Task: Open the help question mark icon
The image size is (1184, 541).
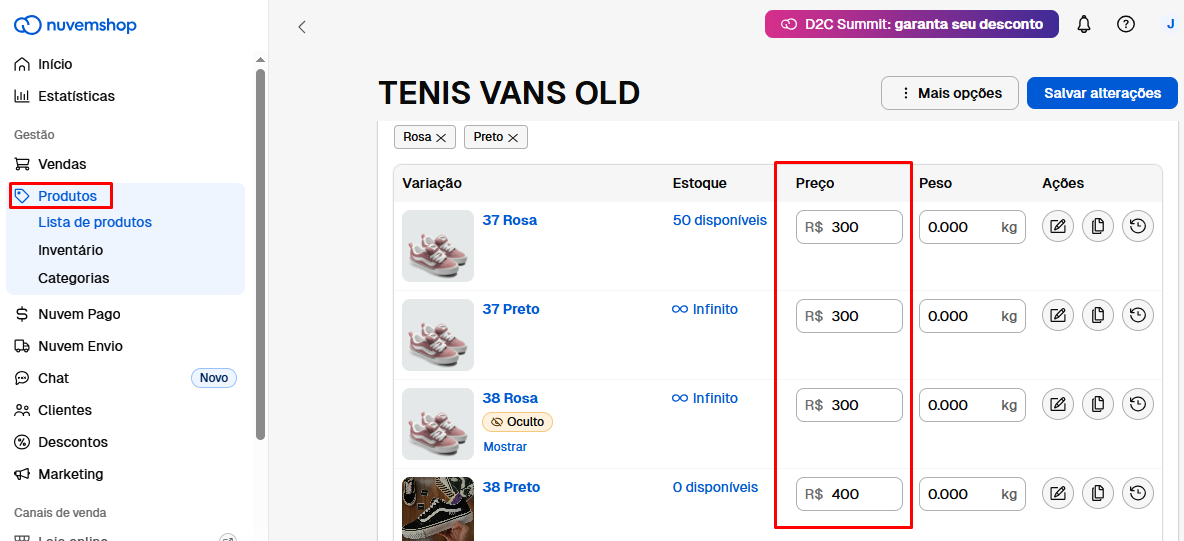Action: click(1126, 24)
